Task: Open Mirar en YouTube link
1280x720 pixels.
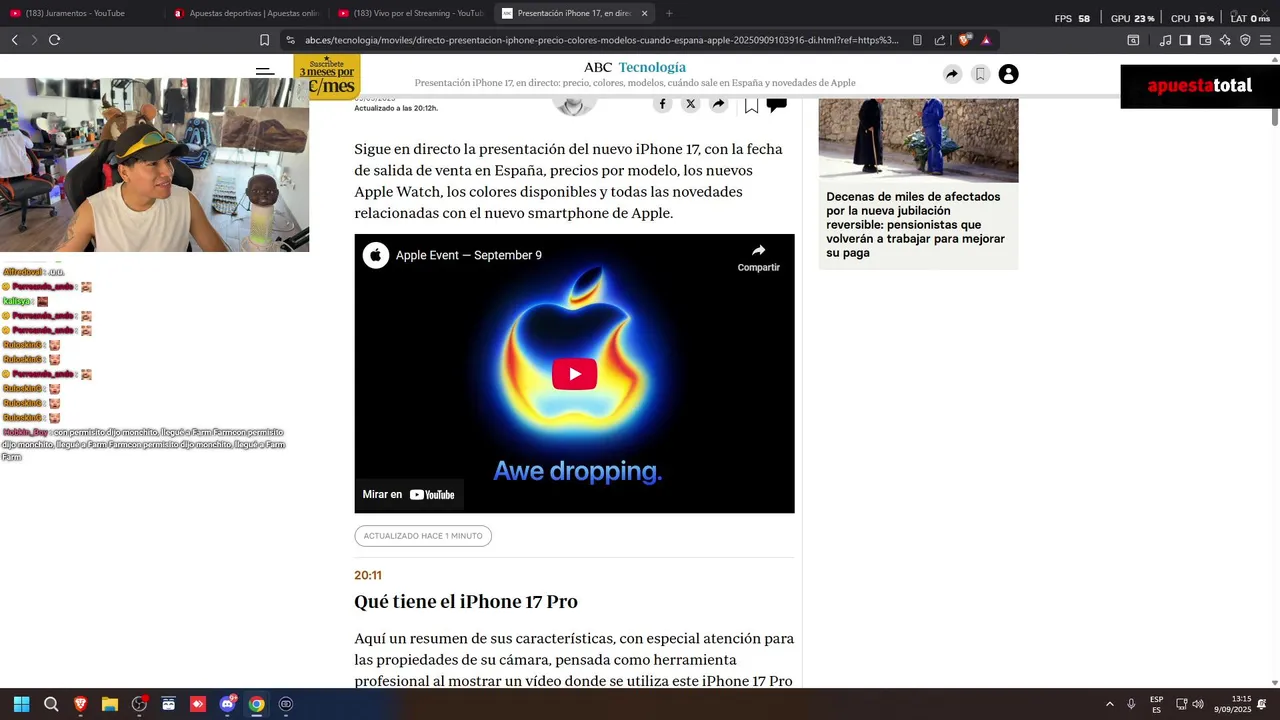Action: point(409,495)
